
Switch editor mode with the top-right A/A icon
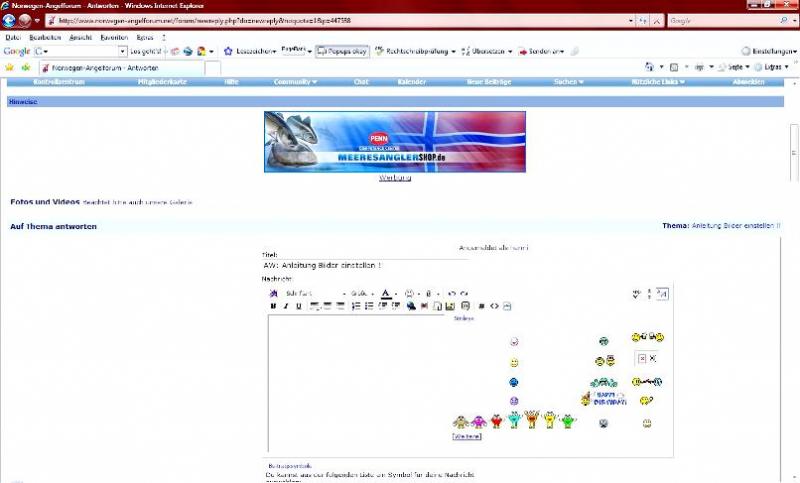coord(661,293)
